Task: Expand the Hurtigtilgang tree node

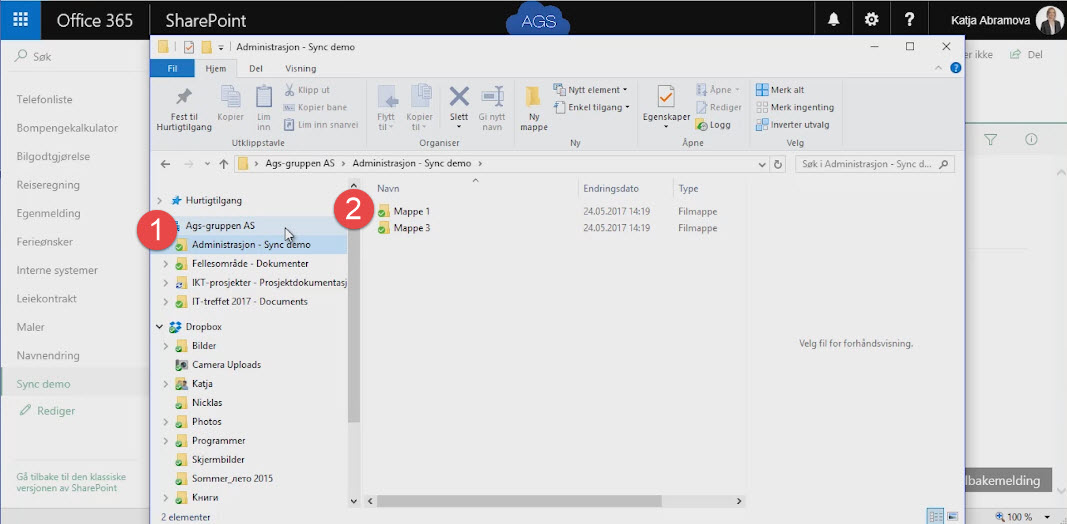Action: tap(159, 201)
